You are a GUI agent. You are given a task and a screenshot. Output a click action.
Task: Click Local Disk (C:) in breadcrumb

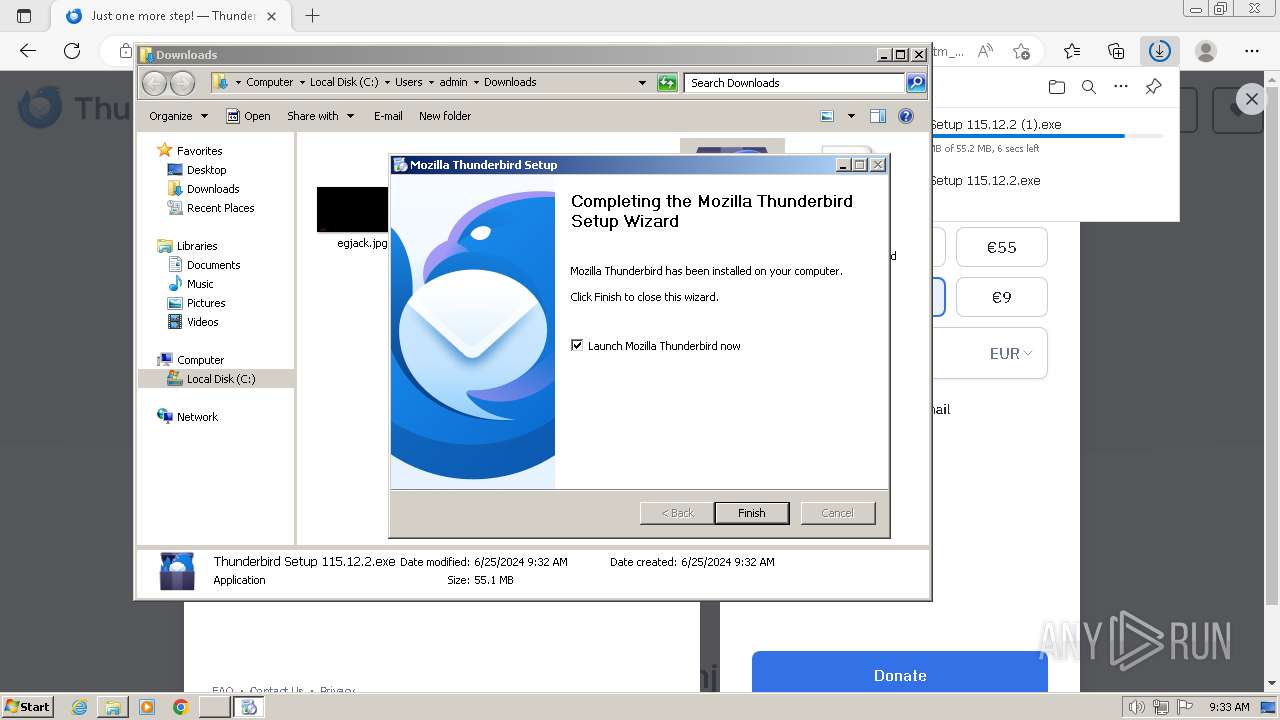tap(344, 83)
